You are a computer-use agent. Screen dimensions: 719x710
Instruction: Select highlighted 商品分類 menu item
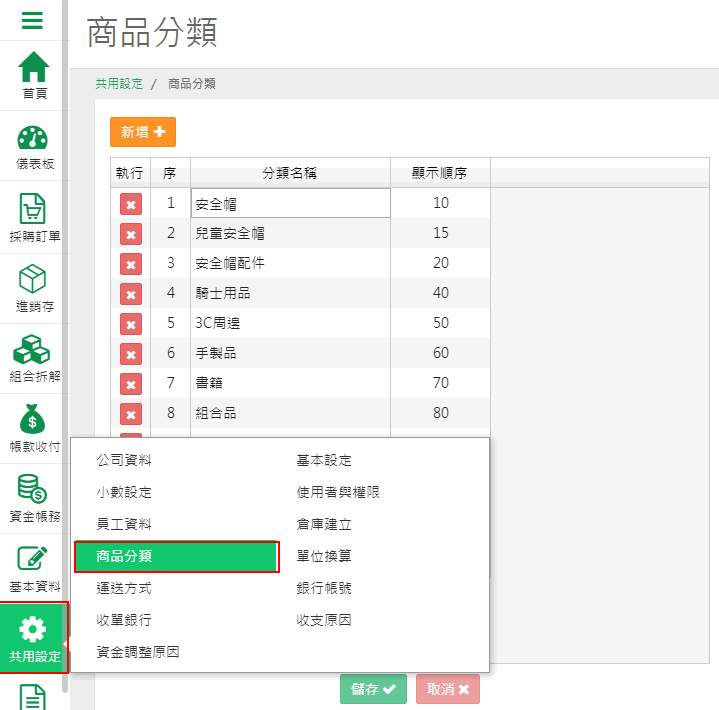point(177,556)
